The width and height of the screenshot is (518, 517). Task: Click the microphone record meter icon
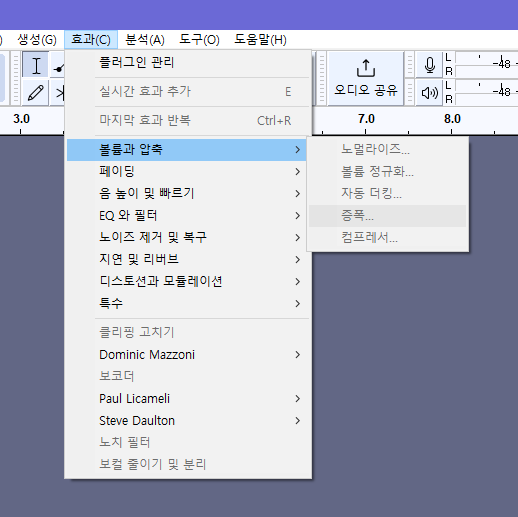point(430,65)
